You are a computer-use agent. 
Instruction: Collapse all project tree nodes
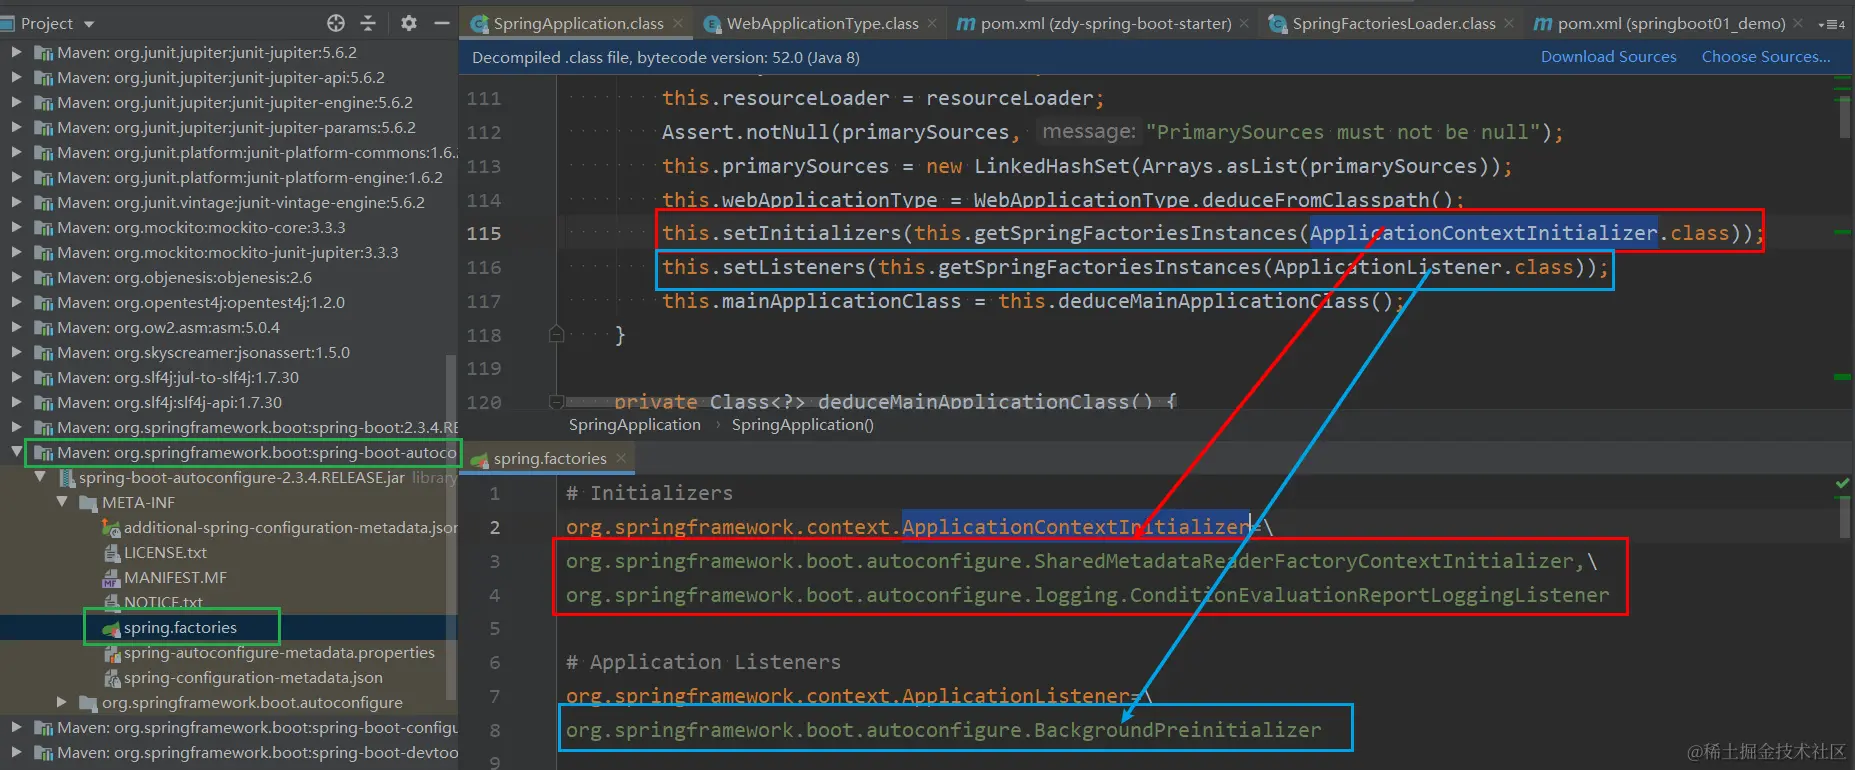pos(368,23)
